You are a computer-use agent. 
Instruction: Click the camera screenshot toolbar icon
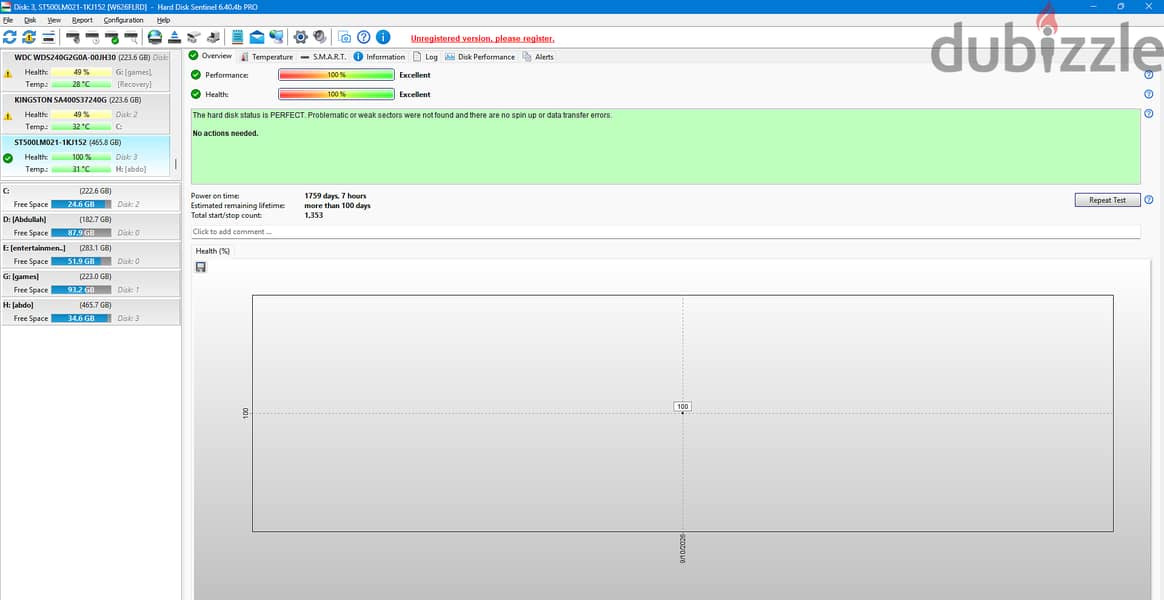[x=344, y=36]
